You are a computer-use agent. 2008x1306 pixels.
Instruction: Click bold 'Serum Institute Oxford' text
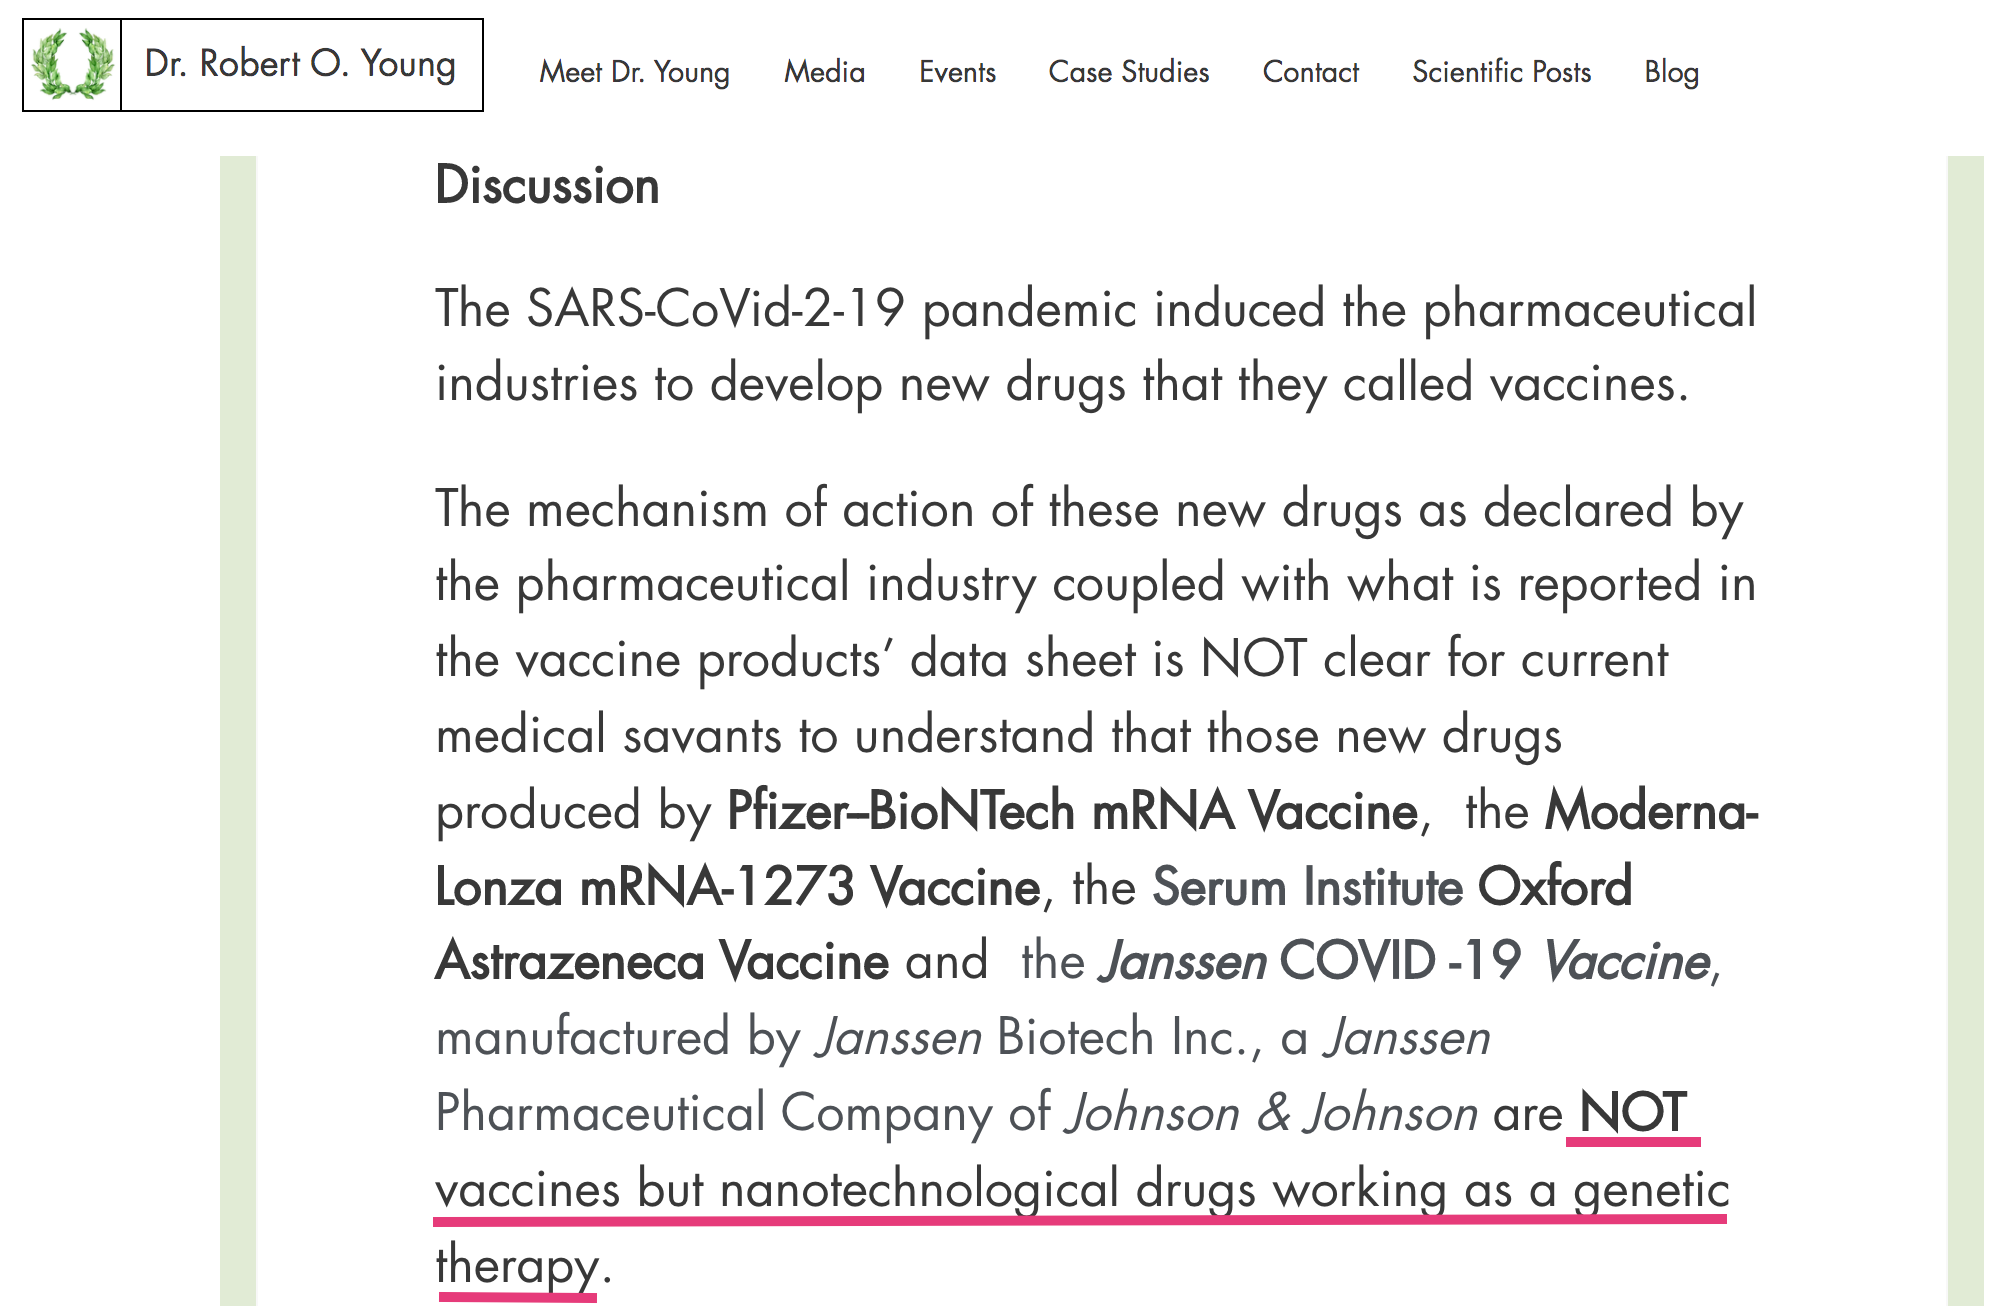click(1392, 887)
